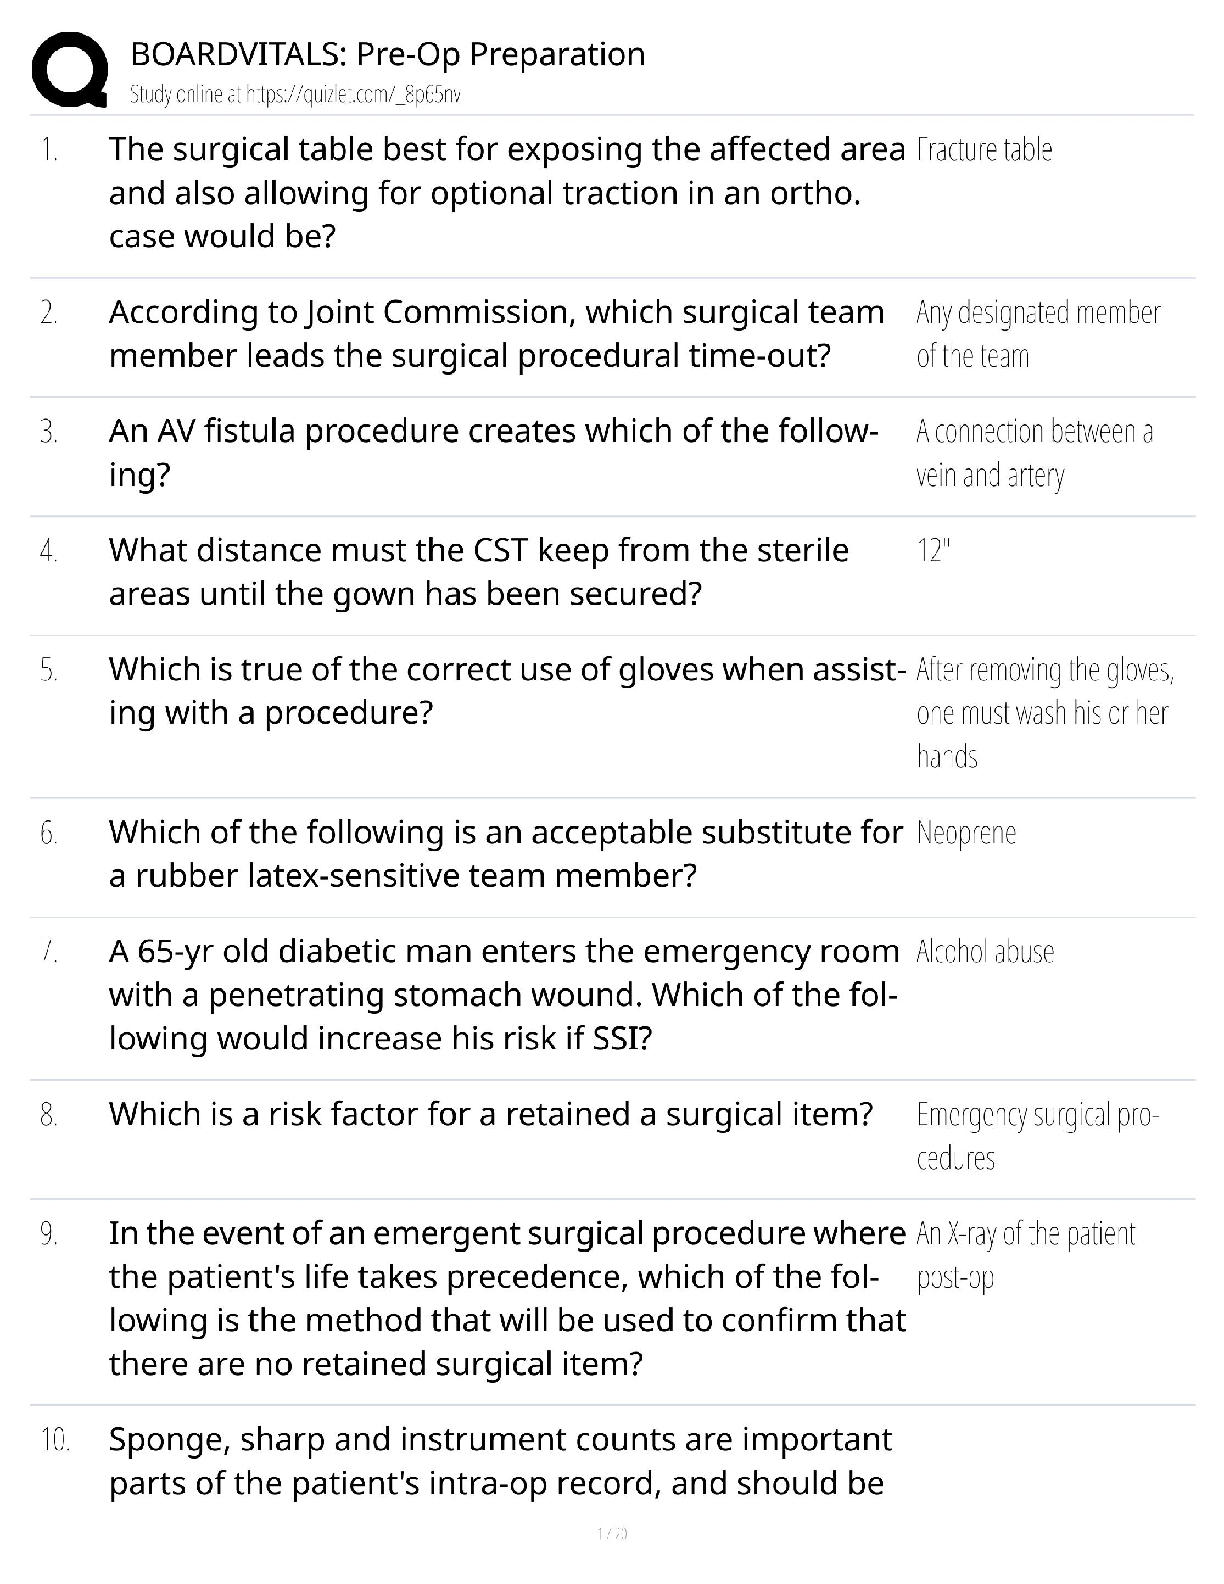
Task: Click the Quizlet logo icon
Action: [70, 69]
